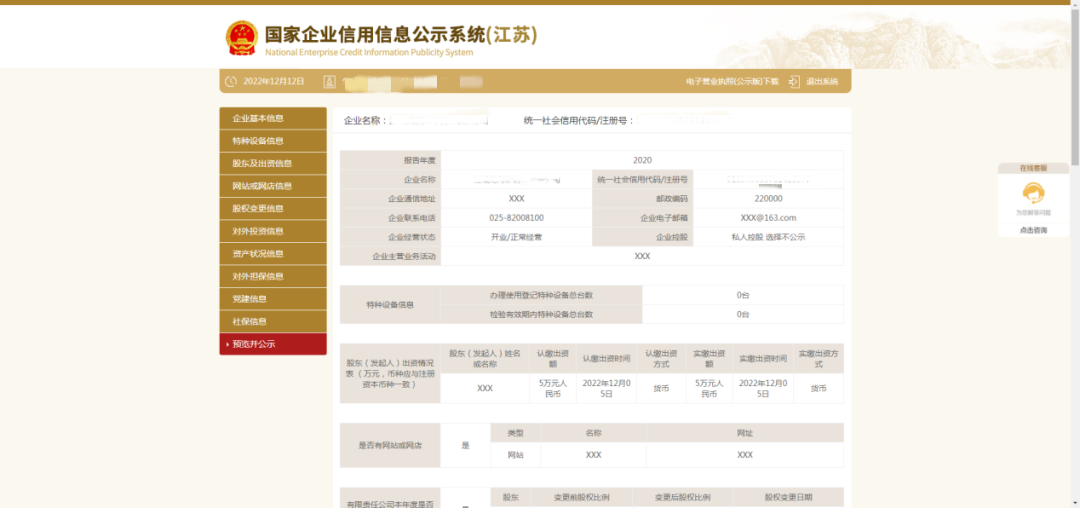Click 点击咨询 in online service widget
This screenshot has height=508, width=1080.
point(1033,230)
